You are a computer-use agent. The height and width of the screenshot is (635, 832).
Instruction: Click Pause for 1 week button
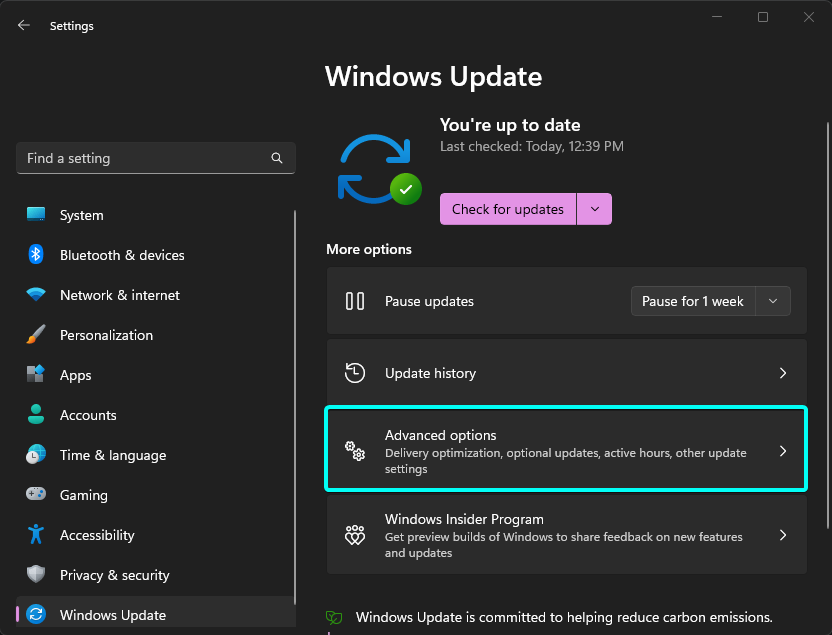tap(692, 301)
